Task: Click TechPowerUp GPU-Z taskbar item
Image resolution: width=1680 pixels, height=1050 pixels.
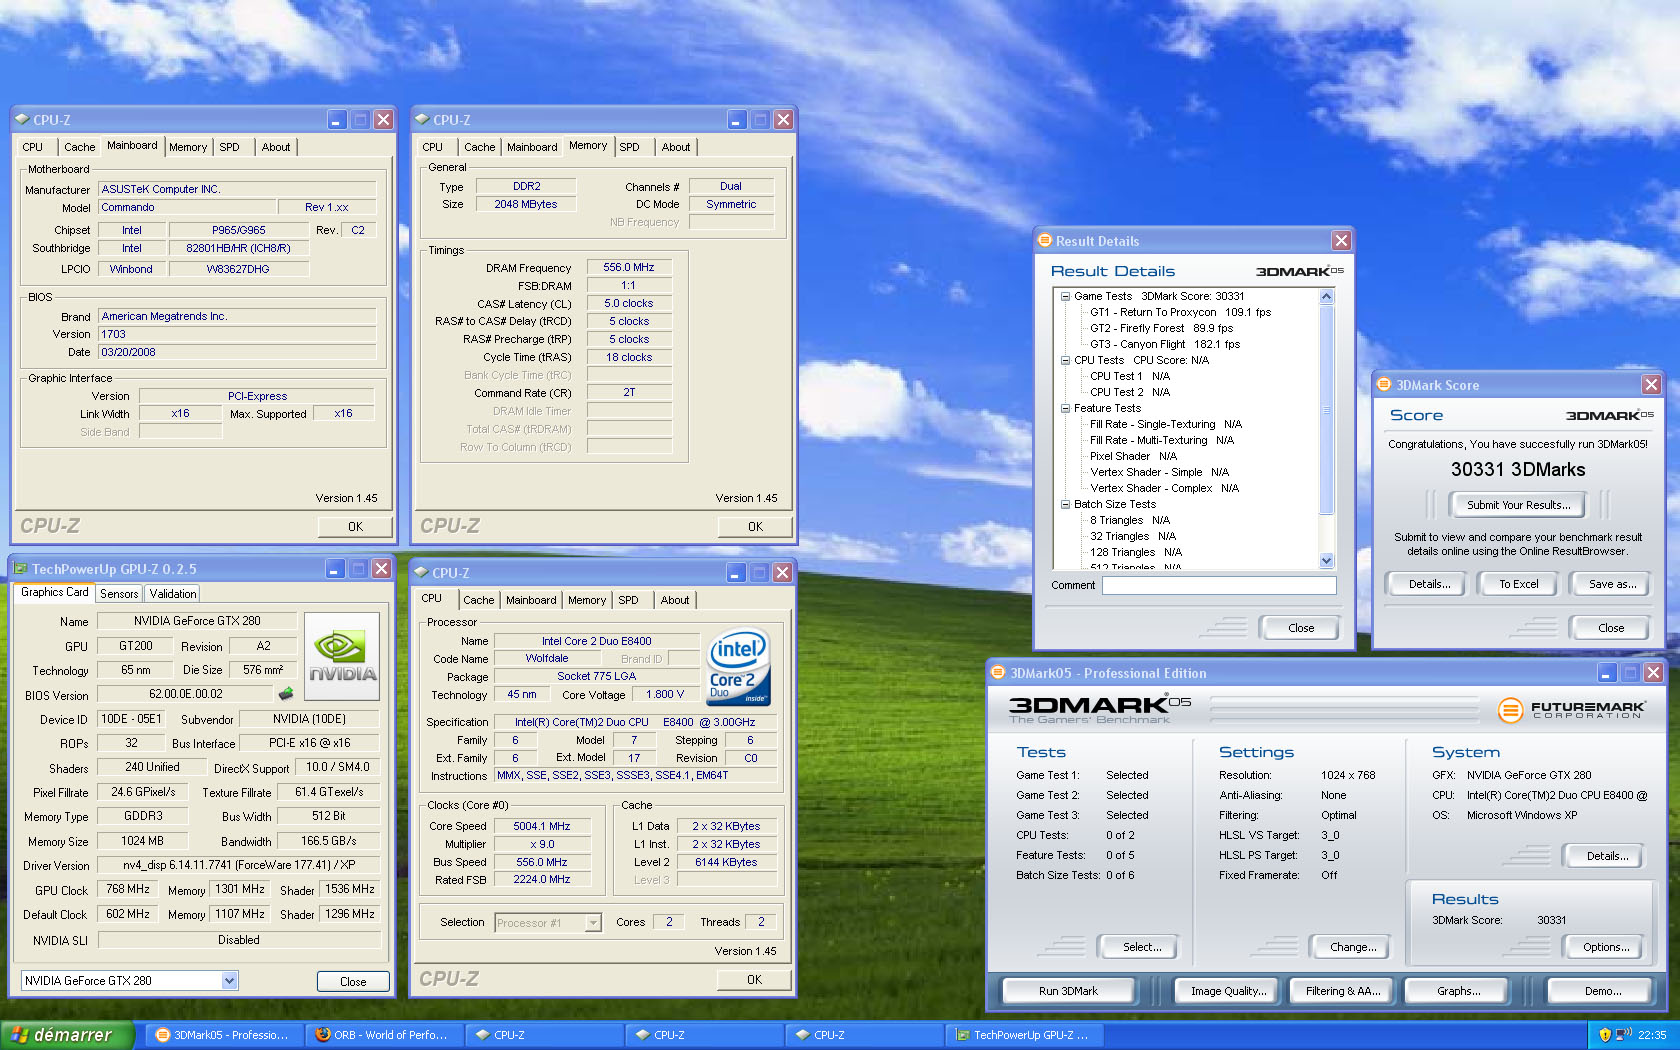Action: point(1024,1035)
